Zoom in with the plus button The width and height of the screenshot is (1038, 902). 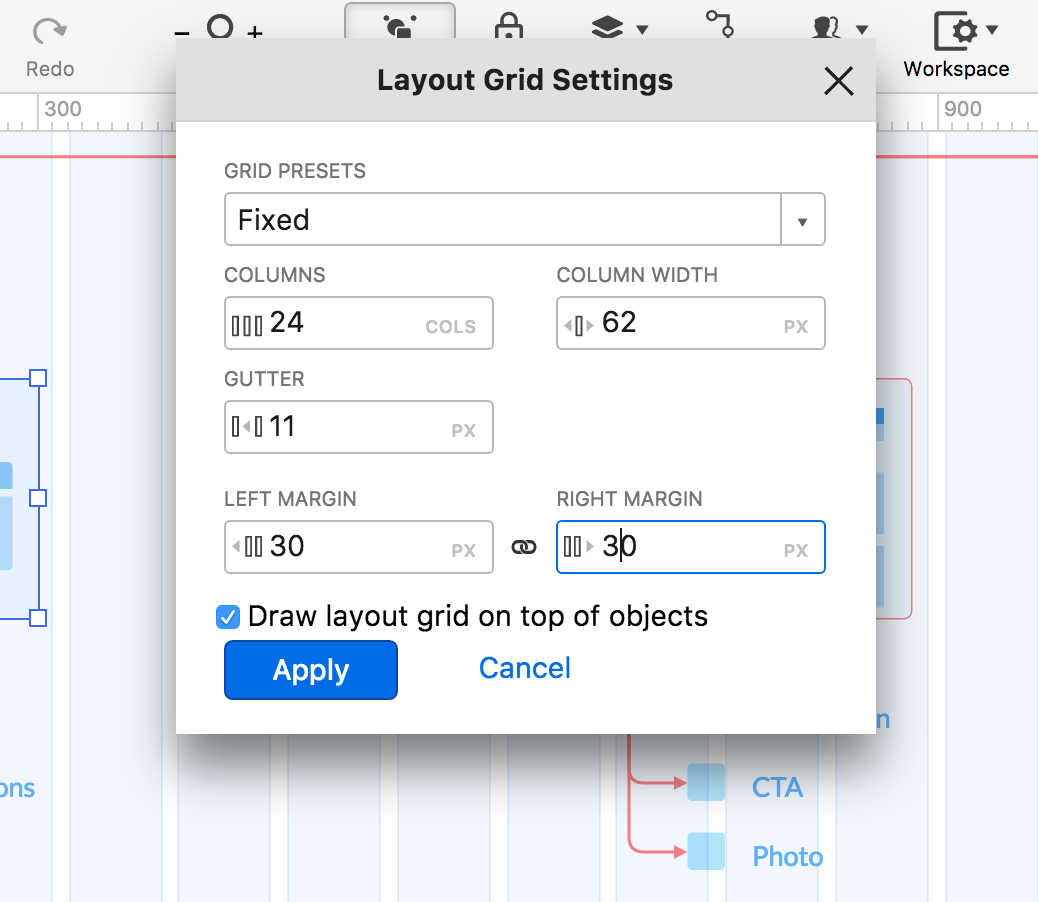255,32
